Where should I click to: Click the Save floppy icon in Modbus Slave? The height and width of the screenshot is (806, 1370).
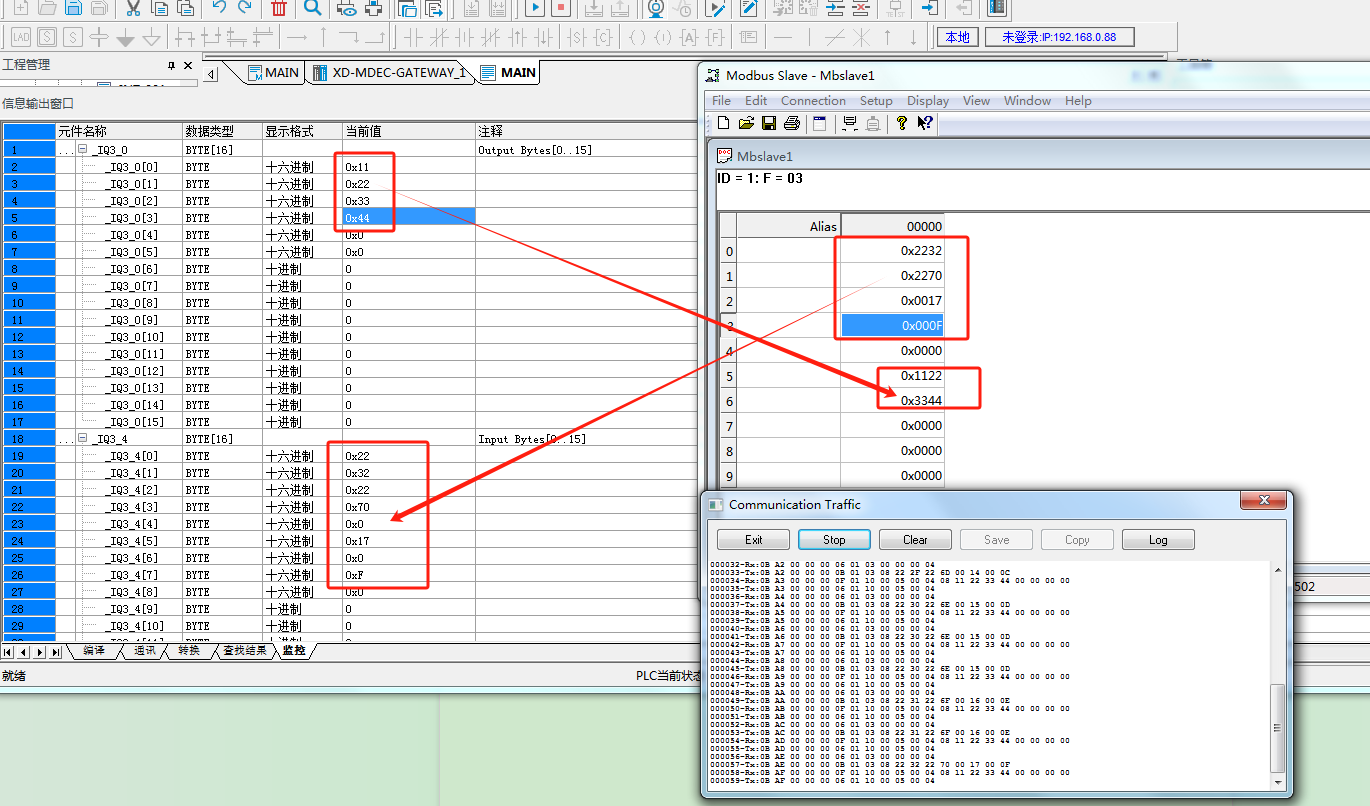pos(769,123)
